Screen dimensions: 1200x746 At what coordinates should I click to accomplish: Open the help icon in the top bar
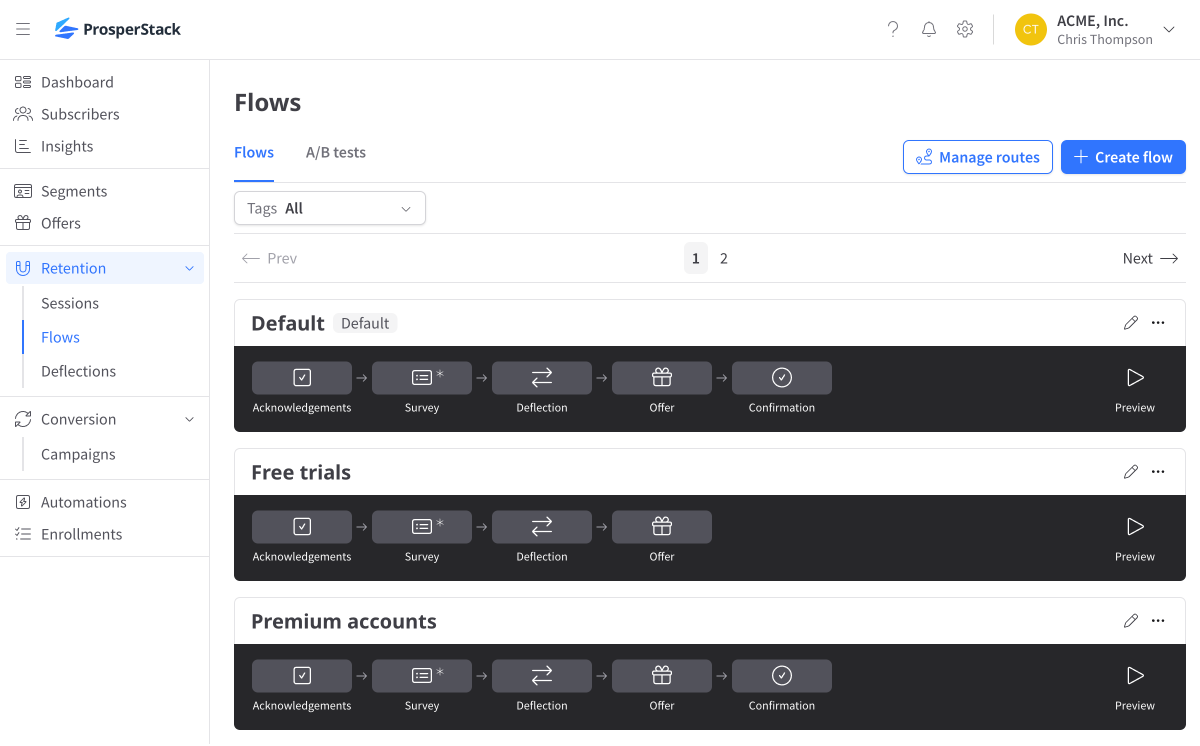point(893,29)
